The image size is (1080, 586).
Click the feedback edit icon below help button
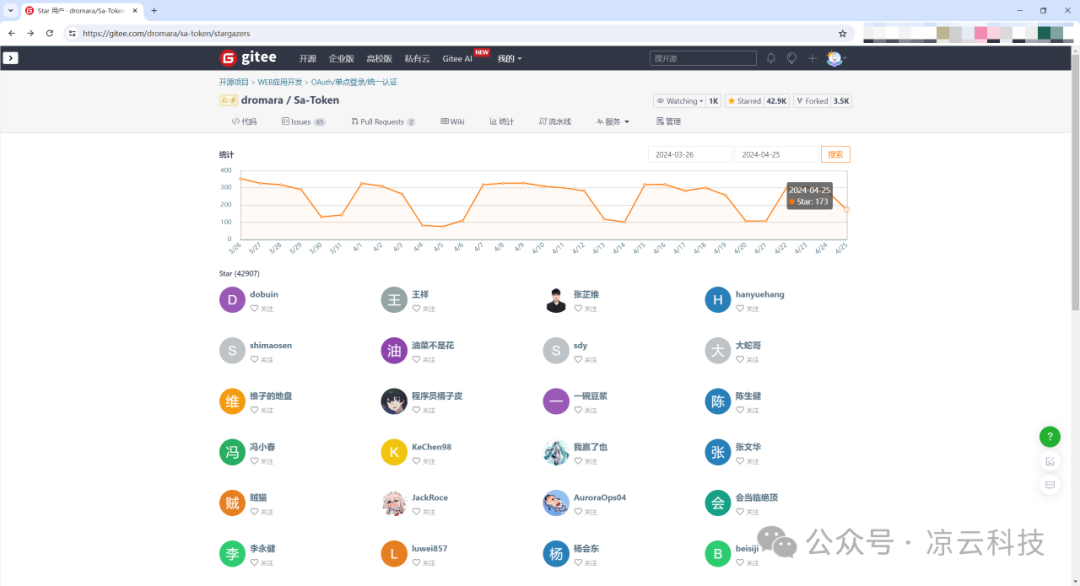pyautogui.click(x=1050, y=461)
